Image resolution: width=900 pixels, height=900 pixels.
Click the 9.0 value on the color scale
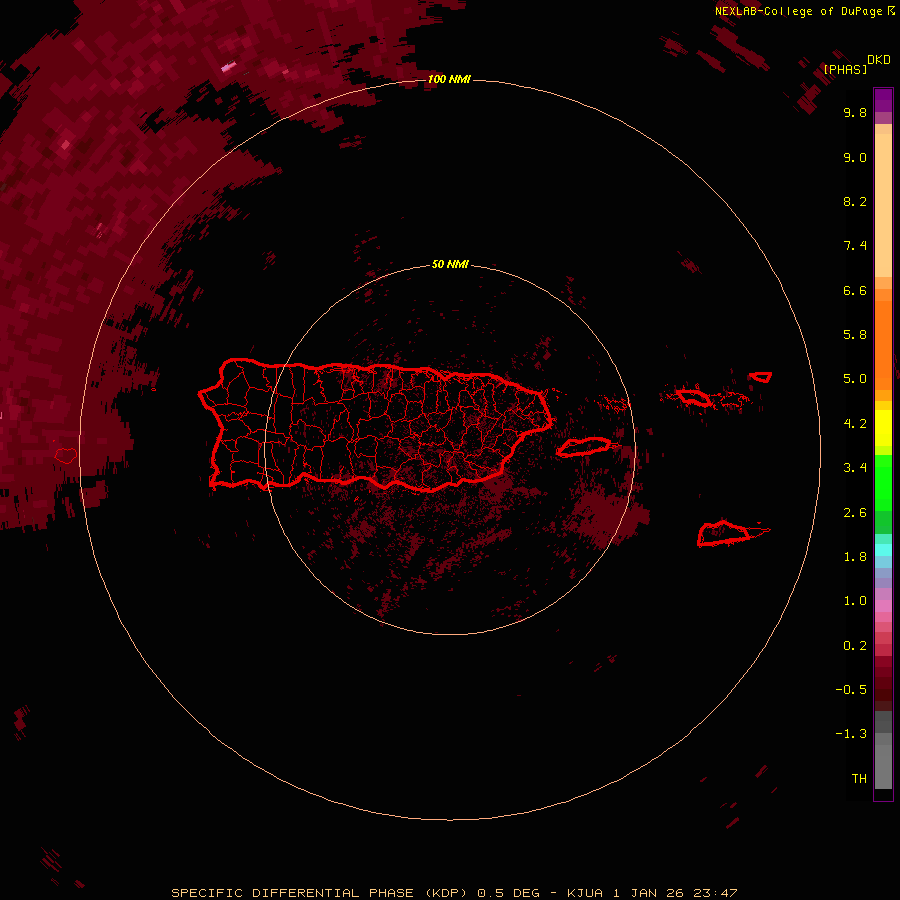point(855,157)
